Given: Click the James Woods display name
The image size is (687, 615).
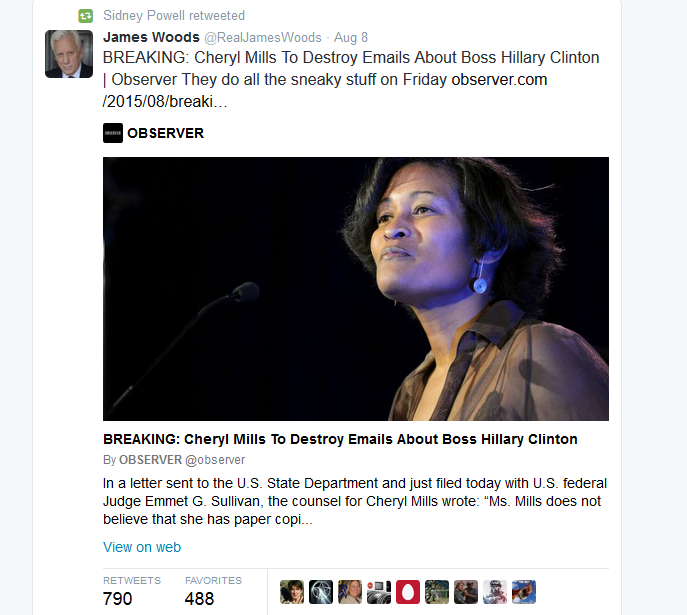Looking at the screenshot, I should coord(151,37).
